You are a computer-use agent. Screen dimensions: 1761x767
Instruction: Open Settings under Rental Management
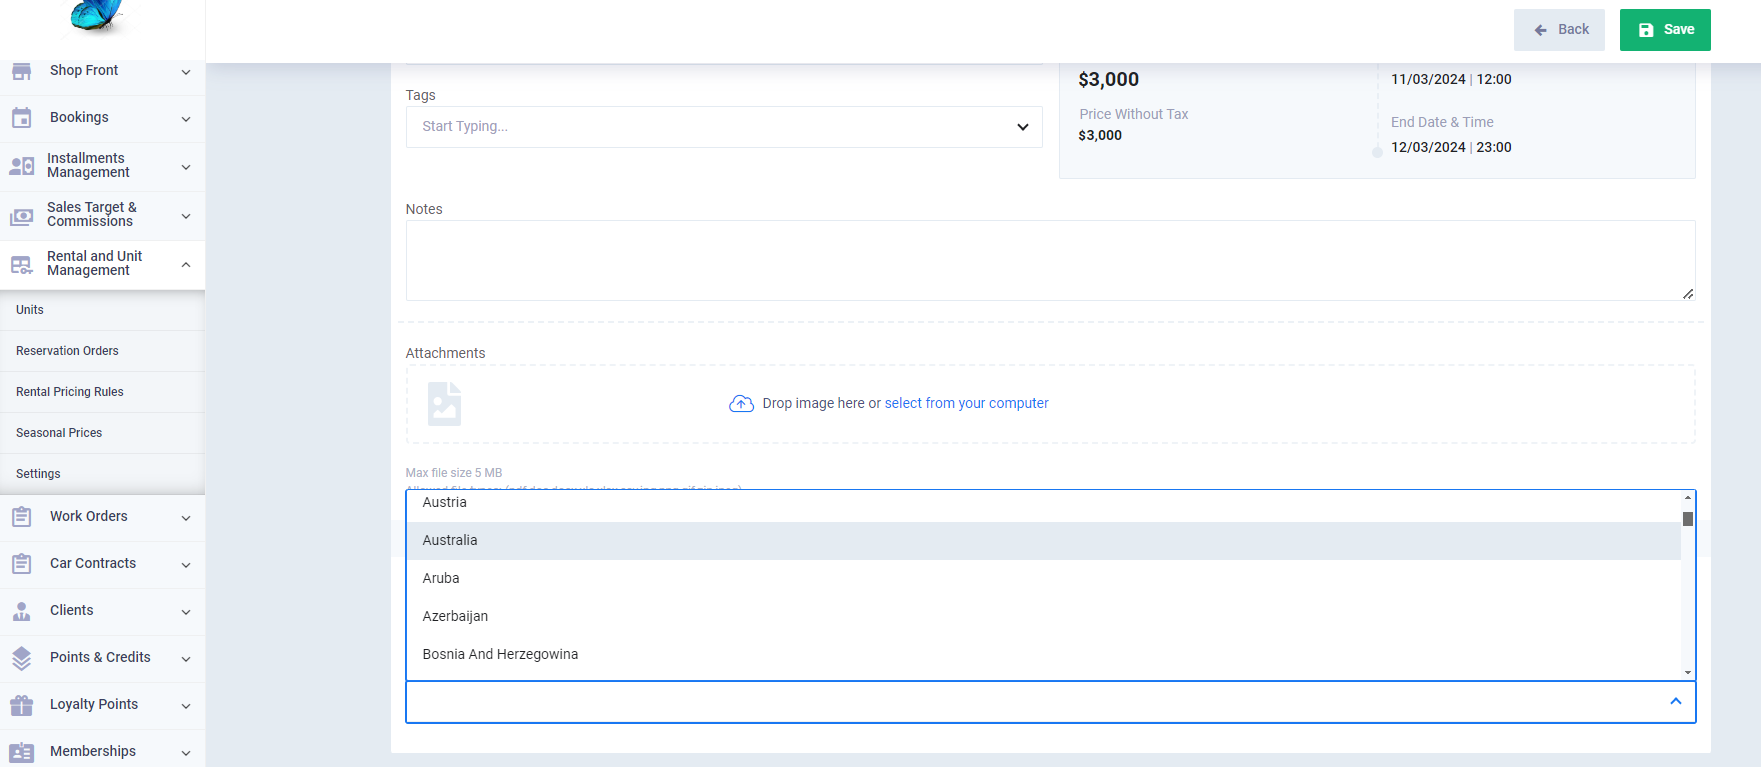pyautogui.click(x=102, y=474)
